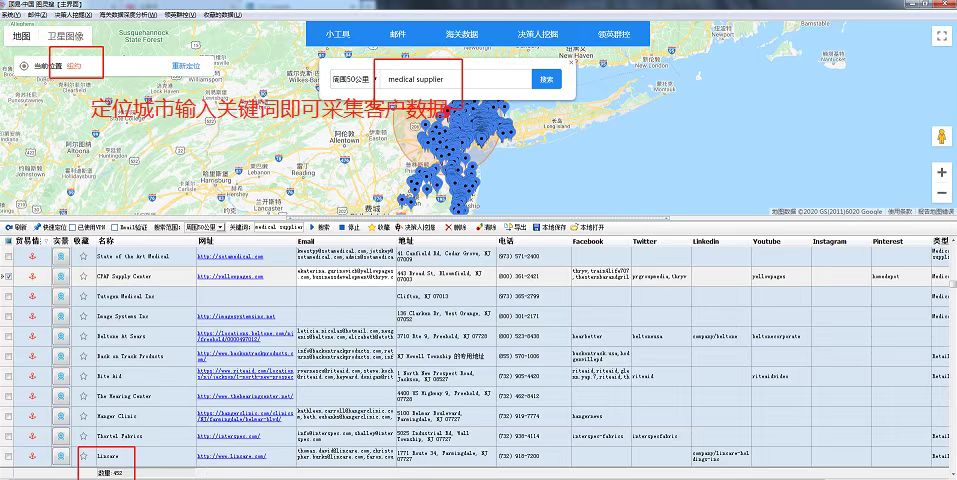Open the 海关数据深度分析 menu
This screenshot has width=957, height=480.
coord(127,15)
